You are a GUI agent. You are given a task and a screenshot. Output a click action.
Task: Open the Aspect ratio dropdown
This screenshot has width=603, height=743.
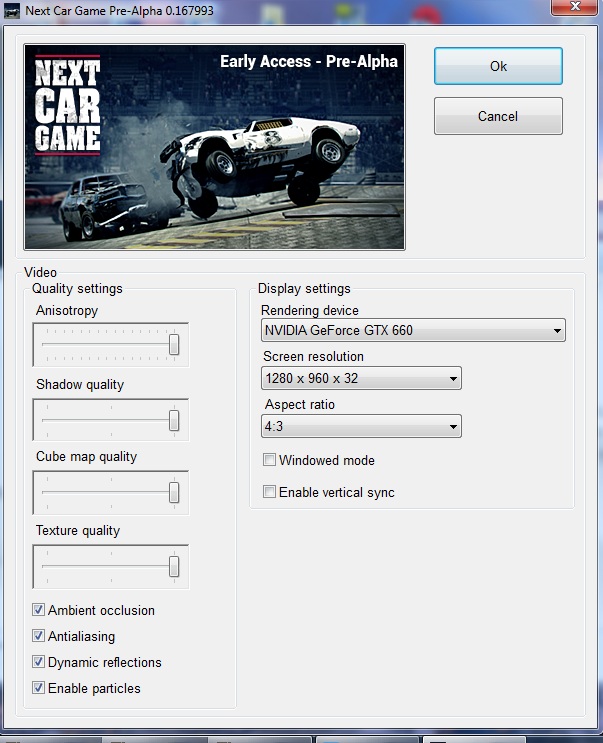(361, 426)
